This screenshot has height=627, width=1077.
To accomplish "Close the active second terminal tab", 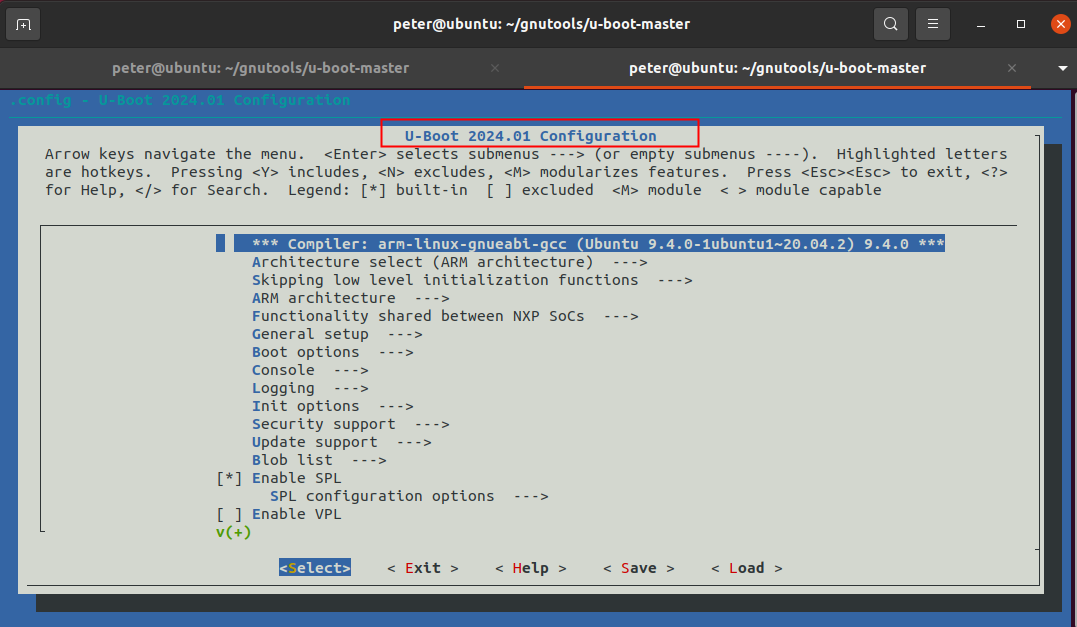I will coord(1012,68).
